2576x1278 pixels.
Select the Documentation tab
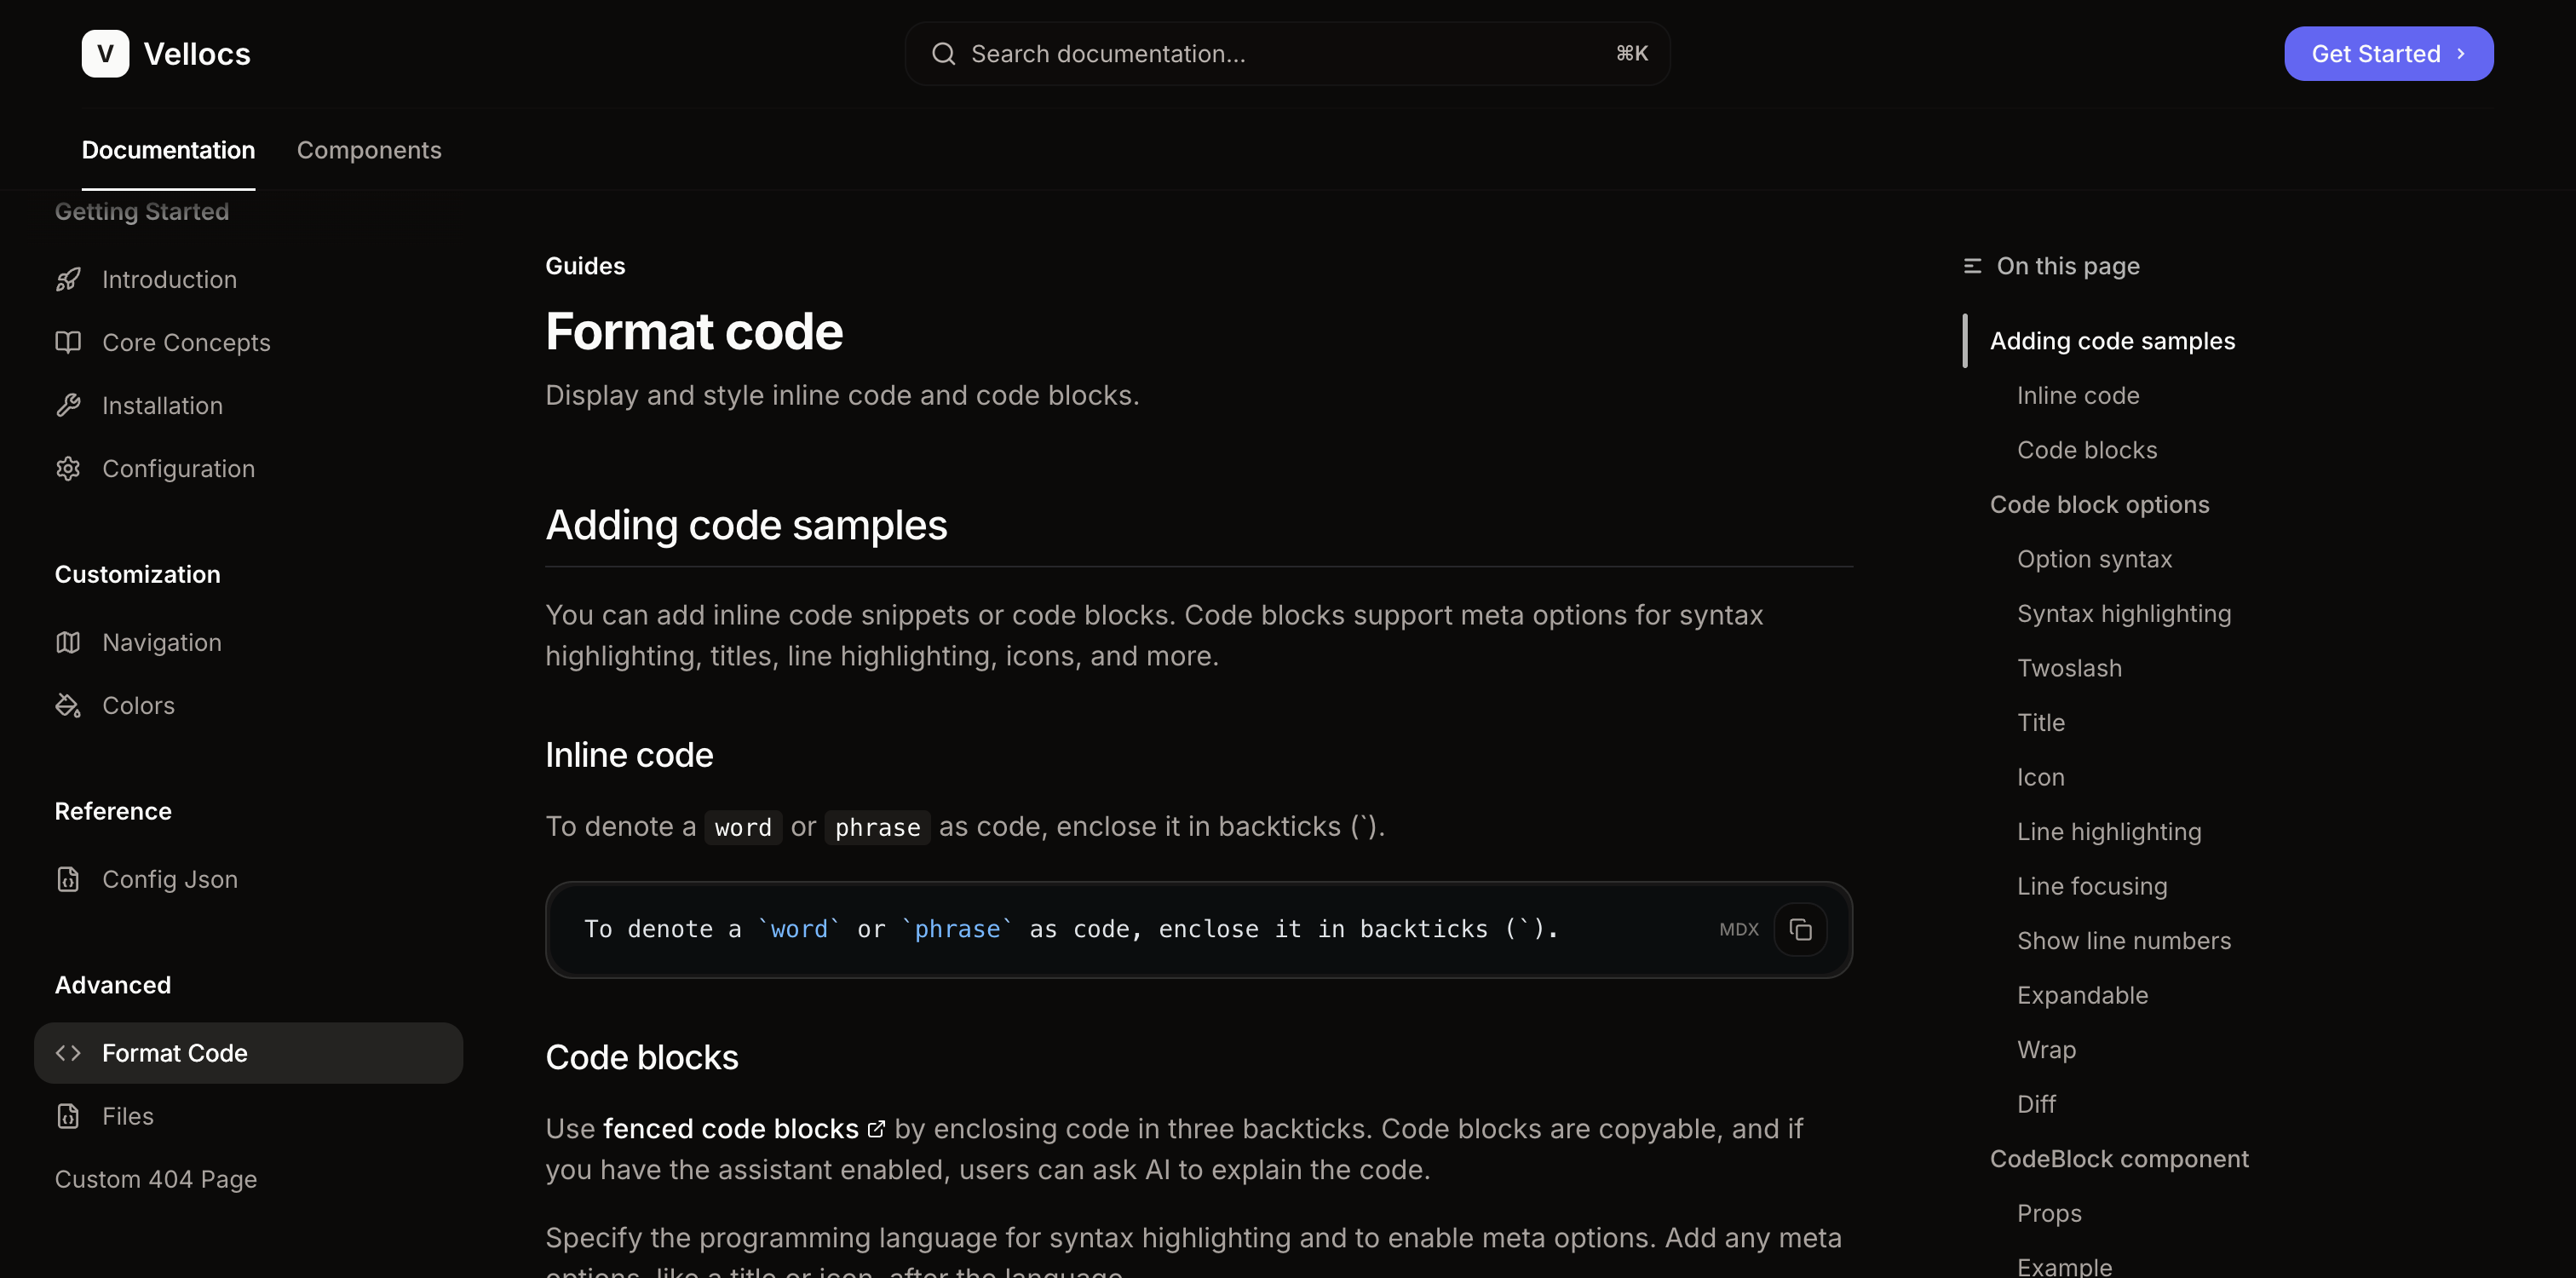point(167,150)
